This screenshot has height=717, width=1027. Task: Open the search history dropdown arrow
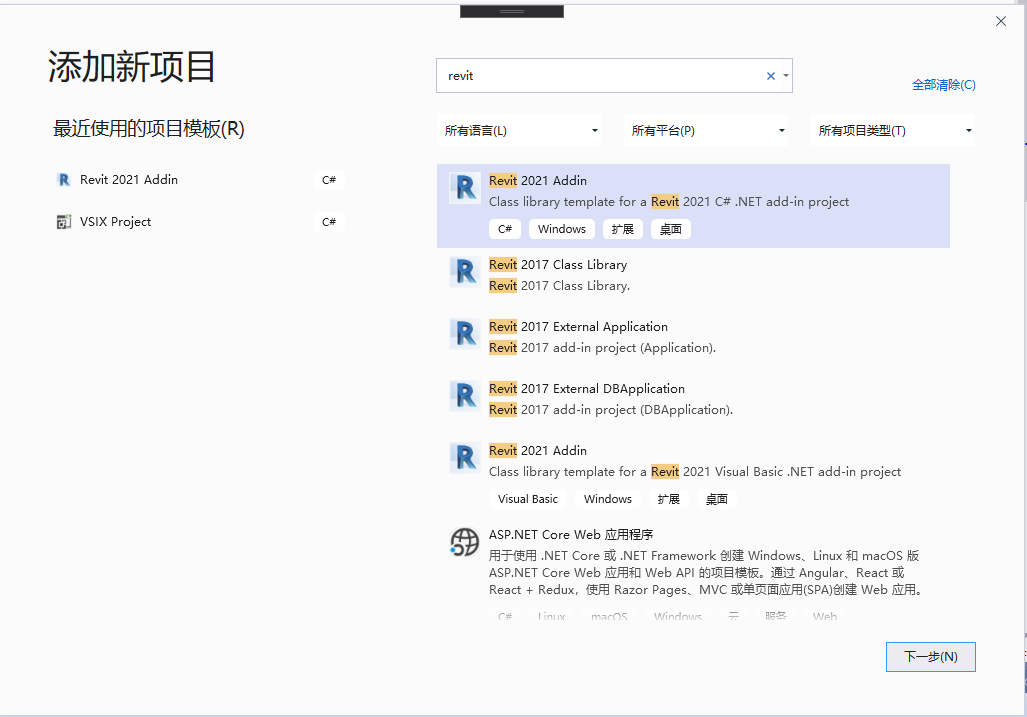coord(785,76)
